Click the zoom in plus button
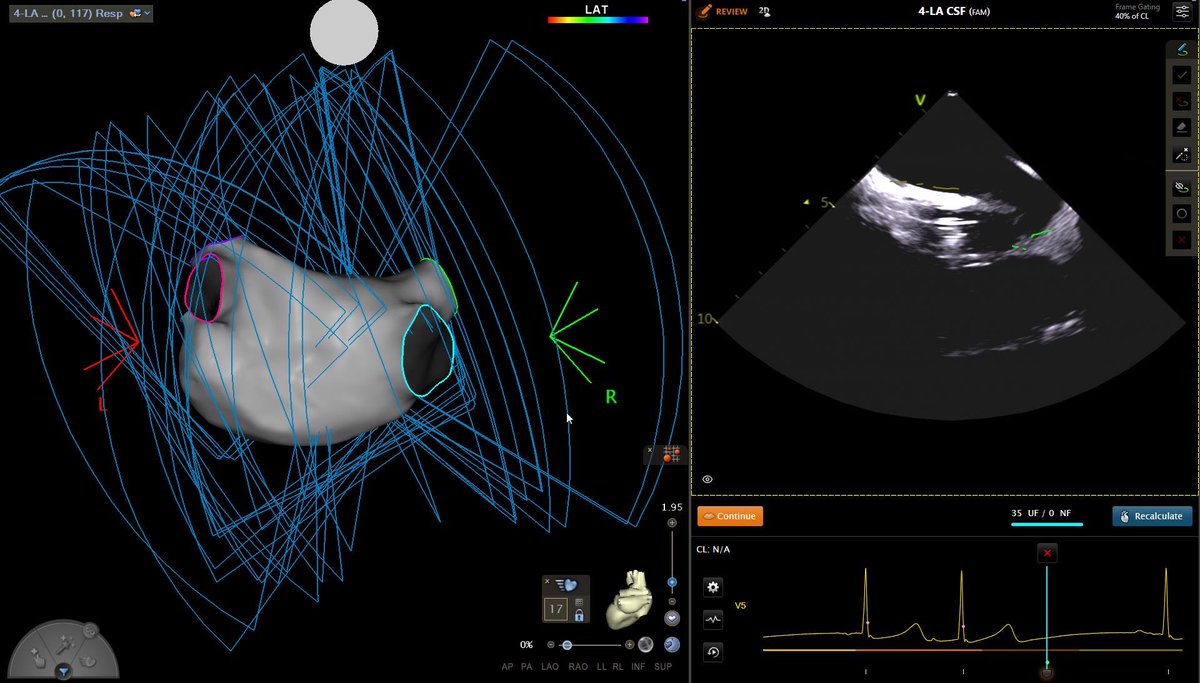The image size is (1200, 683). click(672, 523)
